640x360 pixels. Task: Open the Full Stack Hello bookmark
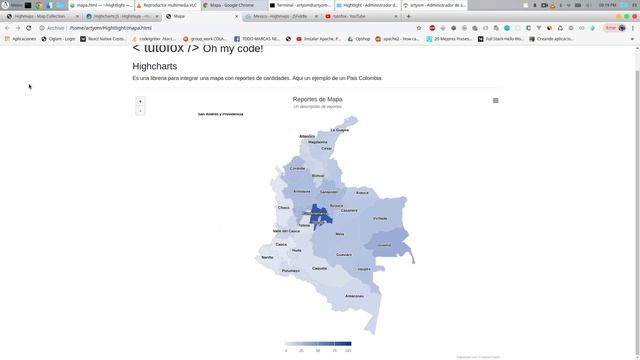point(500,39)
